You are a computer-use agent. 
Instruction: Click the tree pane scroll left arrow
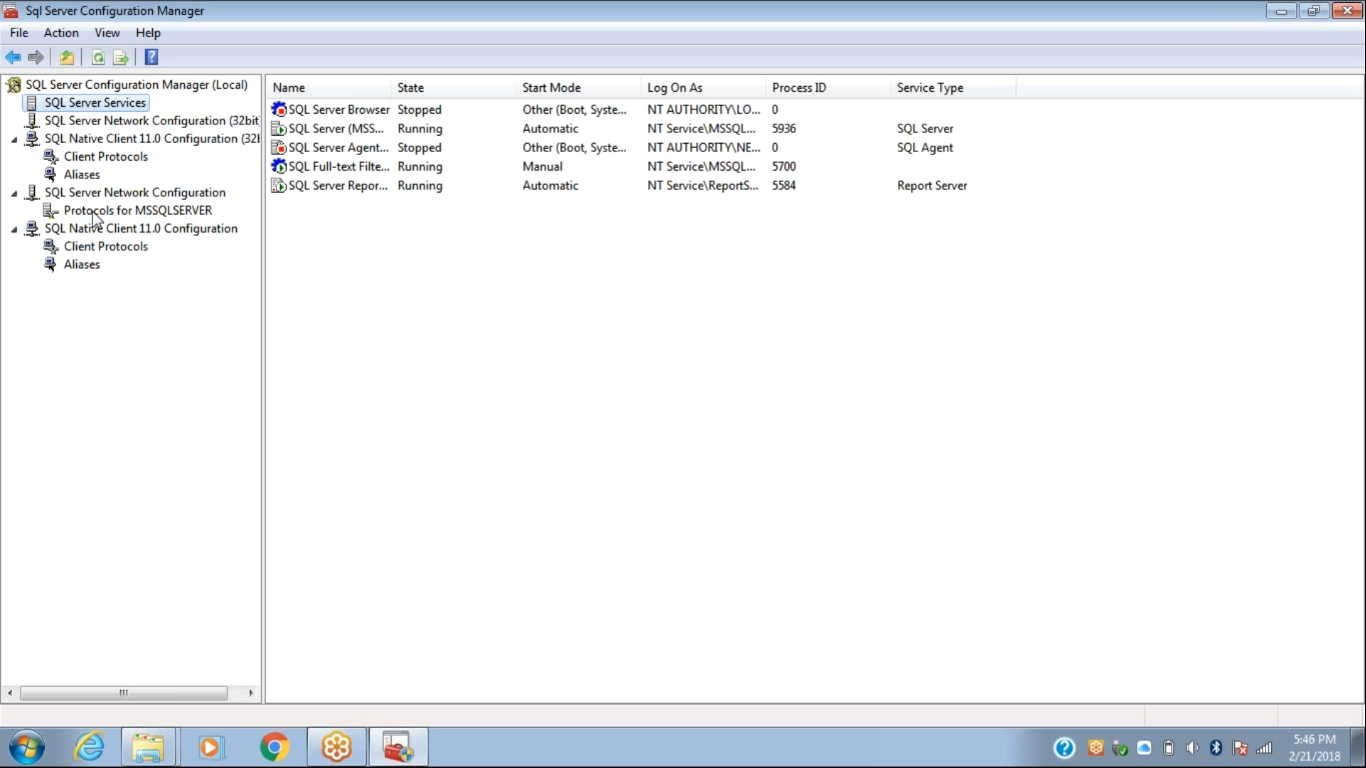(x=10, y=693)
